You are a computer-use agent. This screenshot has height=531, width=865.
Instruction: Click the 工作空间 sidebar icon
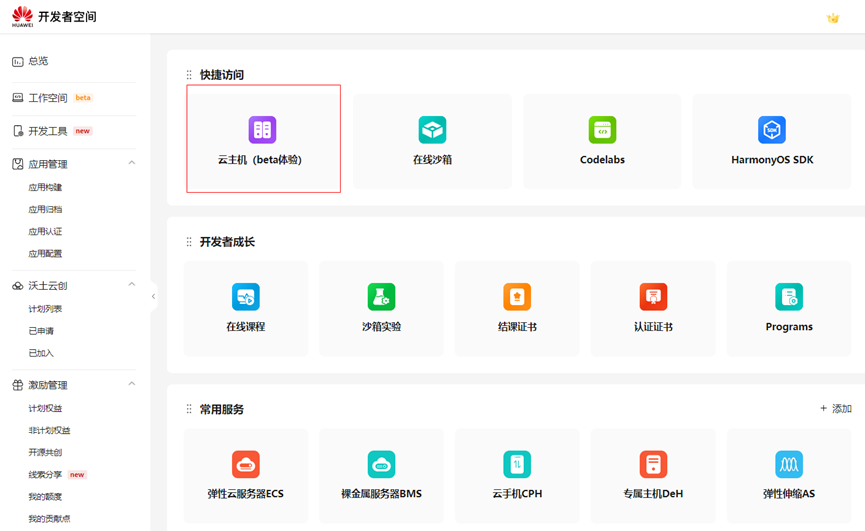[18, 98]
